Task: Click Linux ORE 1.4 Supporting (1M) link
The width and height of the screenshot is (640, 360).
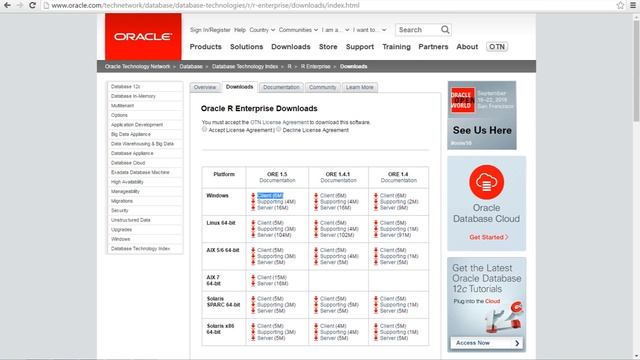Action: coord(399,229)
